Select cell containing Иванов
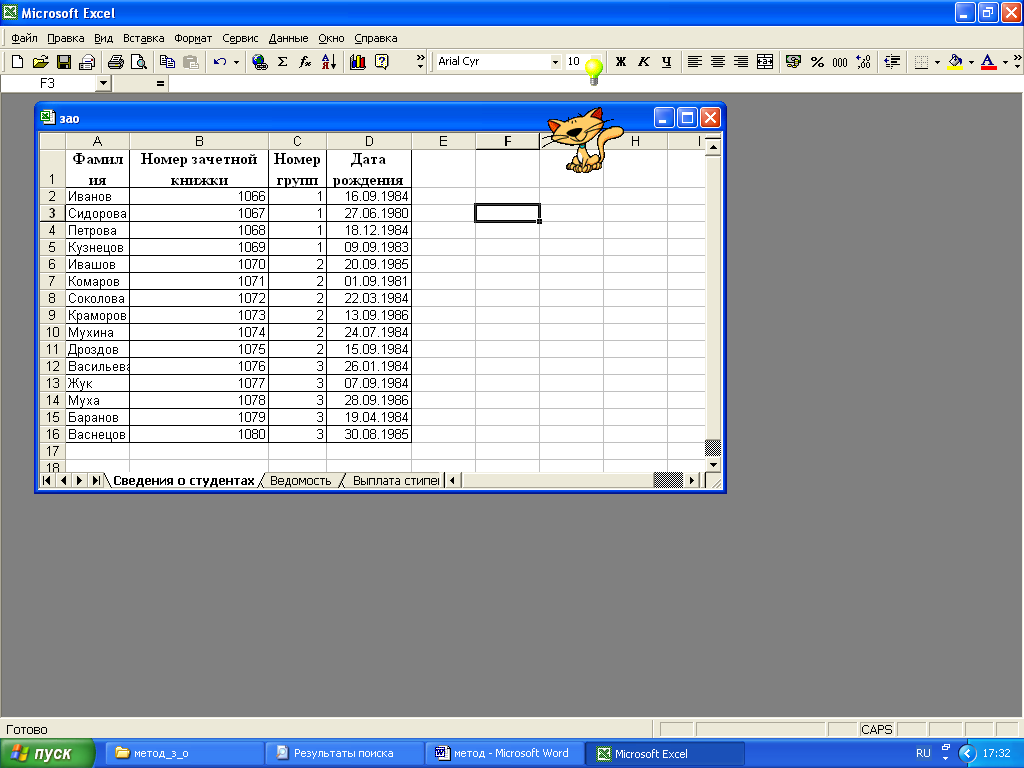This screenshot has width=1024, height=768. click(x=97, y=197)
